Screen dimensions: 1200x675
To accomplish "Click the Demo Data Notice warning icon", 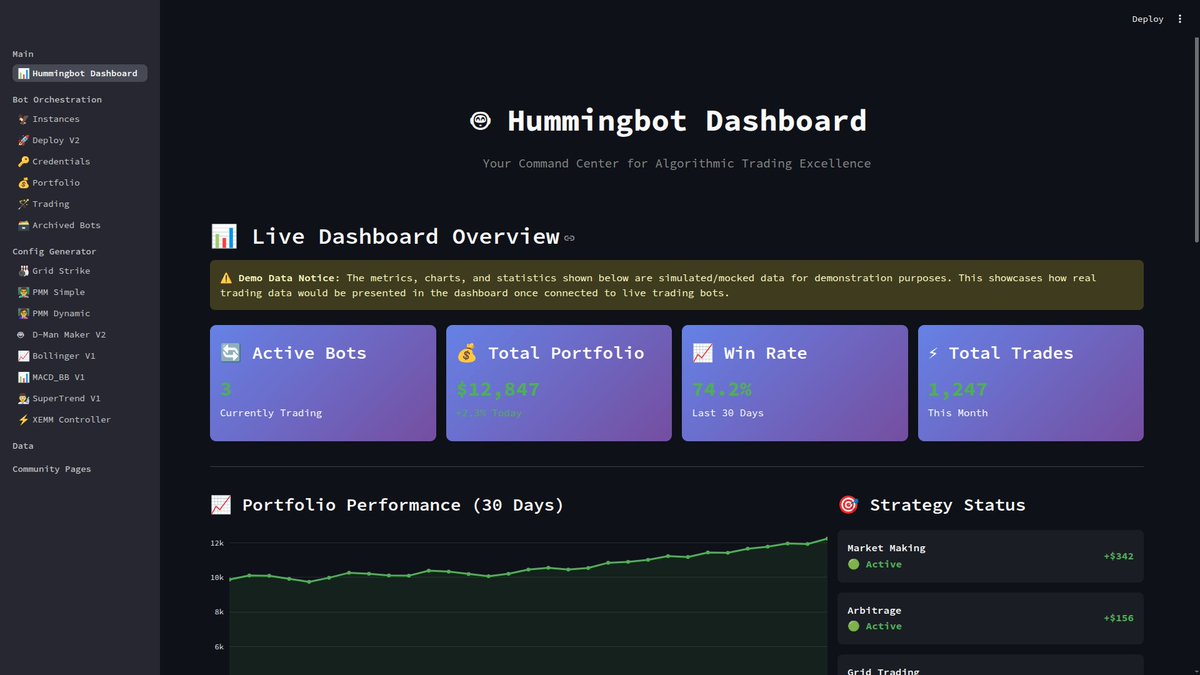I will pos(226,278).
